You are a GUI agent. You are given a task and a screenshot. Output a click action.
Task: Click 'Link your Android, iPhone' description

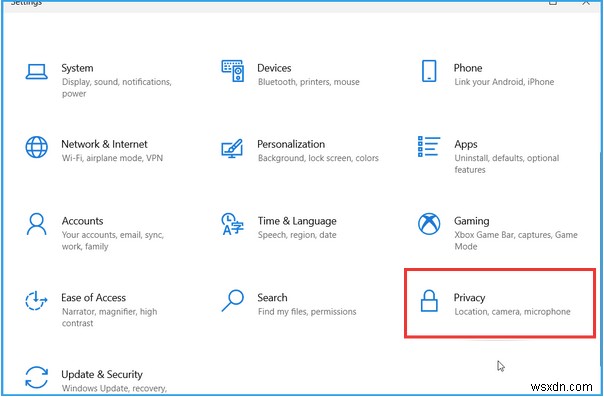pyautogui.click(x=504, y=82)
